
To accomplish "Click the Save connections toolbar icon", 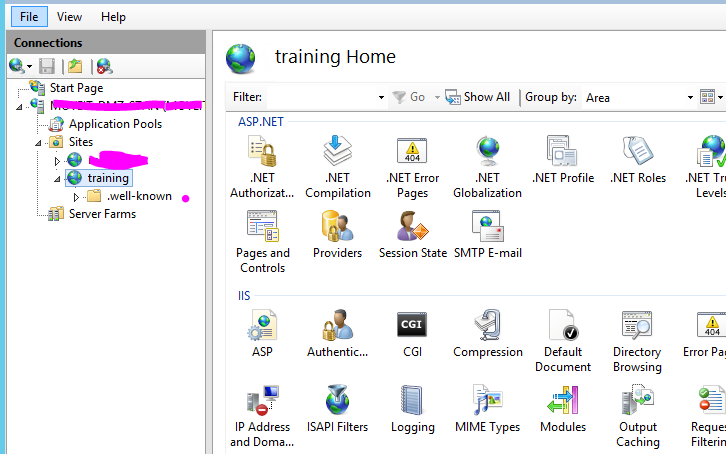I will [47, 66].
